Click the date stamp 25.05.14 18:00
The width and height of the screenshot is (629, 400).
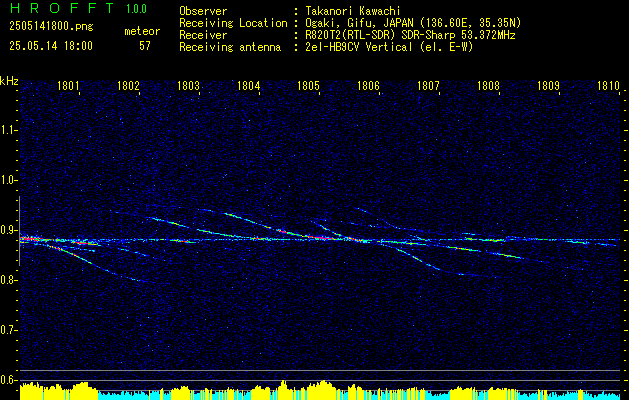[x=51, y=46]
